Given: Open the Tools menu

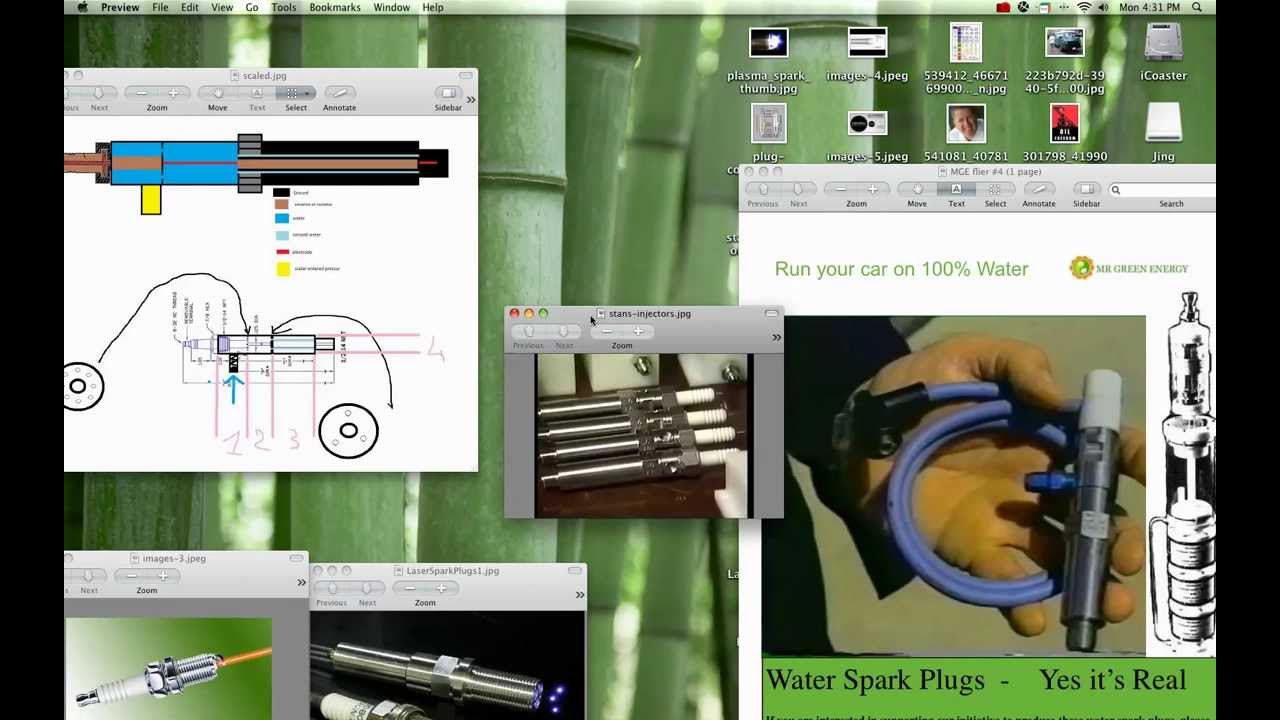Looking at the screenshot, I should pos(284,8).
